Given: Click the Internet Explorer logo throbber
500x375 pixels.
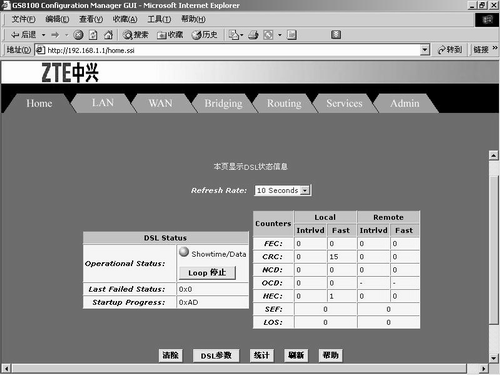Looking at the screenshot, I should pos(487,20).
